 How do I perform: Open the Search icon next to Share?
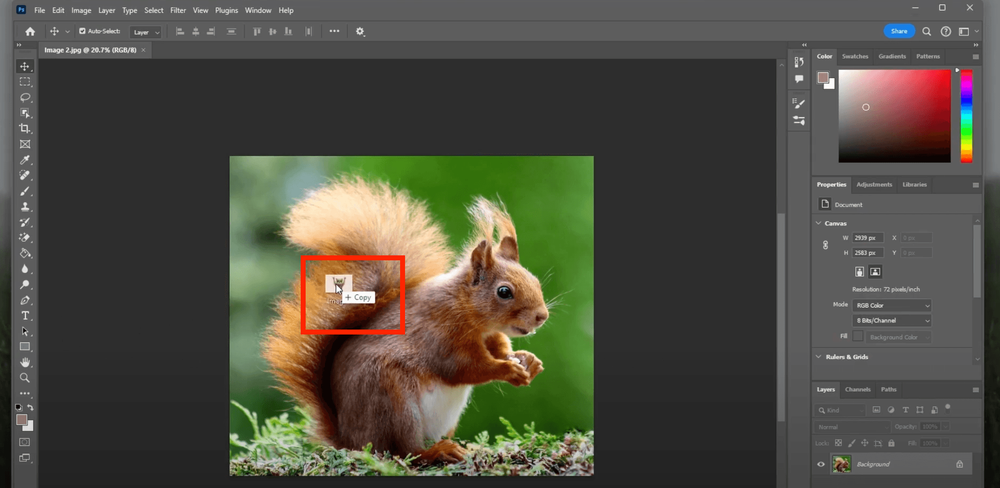coord(927,31)
